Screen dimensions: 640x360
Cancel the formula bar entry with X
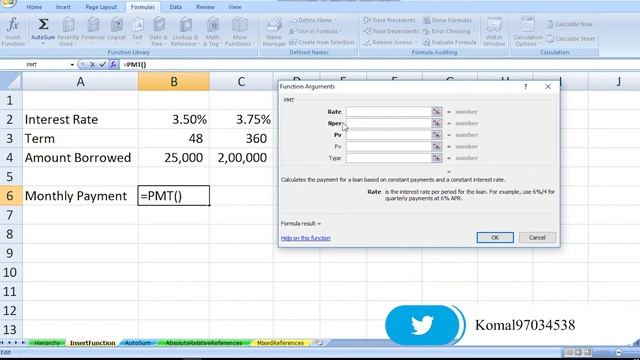(93, 64)
